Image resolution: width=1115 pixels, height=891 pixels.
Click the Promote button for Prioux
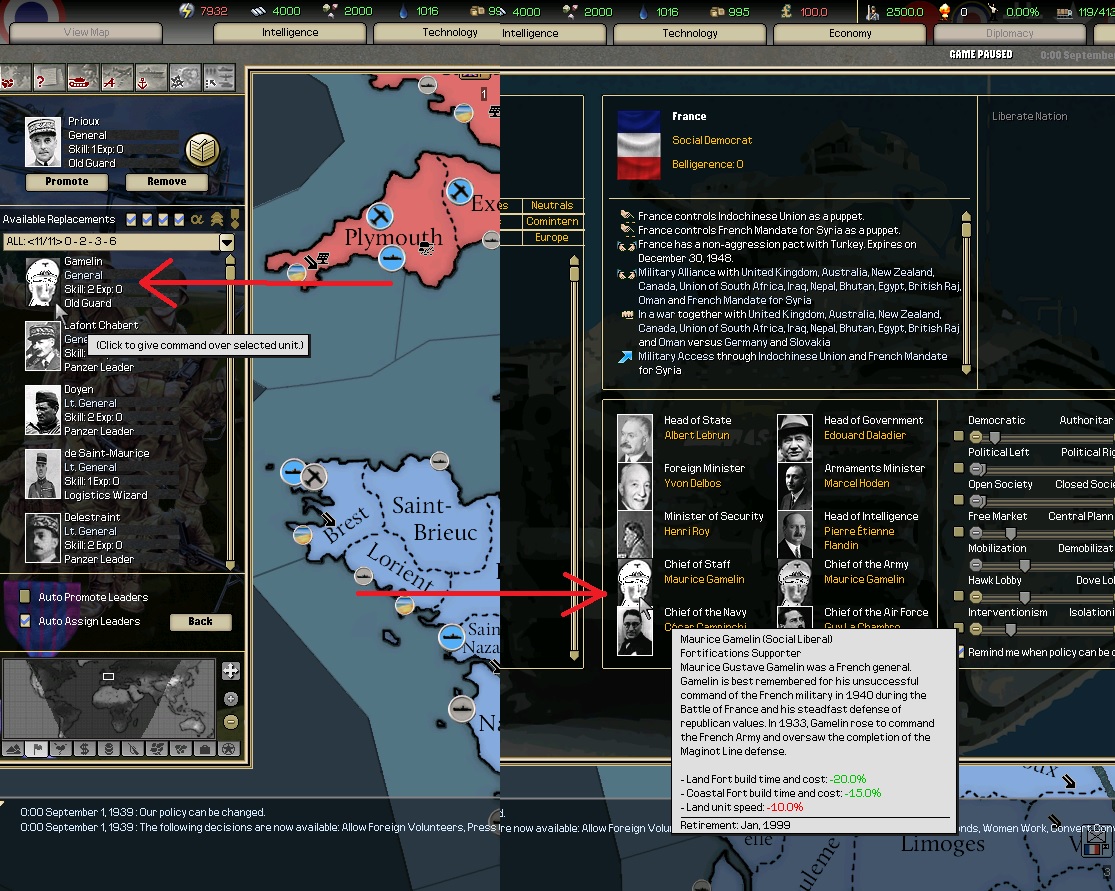click(67, 181)
